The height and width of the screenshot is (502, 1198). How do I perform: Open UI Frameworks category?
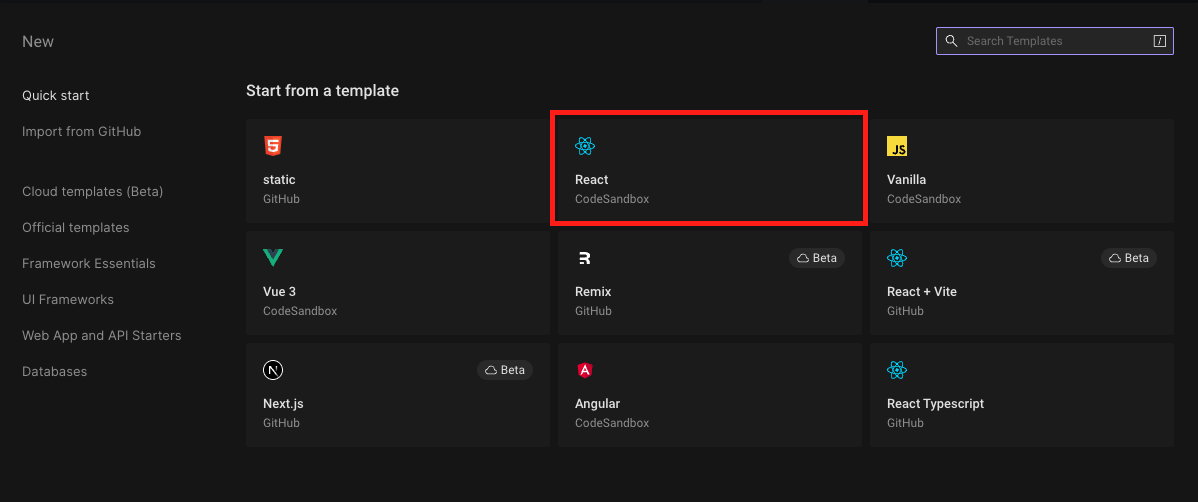pyautogui.click(x=68, y=300)
